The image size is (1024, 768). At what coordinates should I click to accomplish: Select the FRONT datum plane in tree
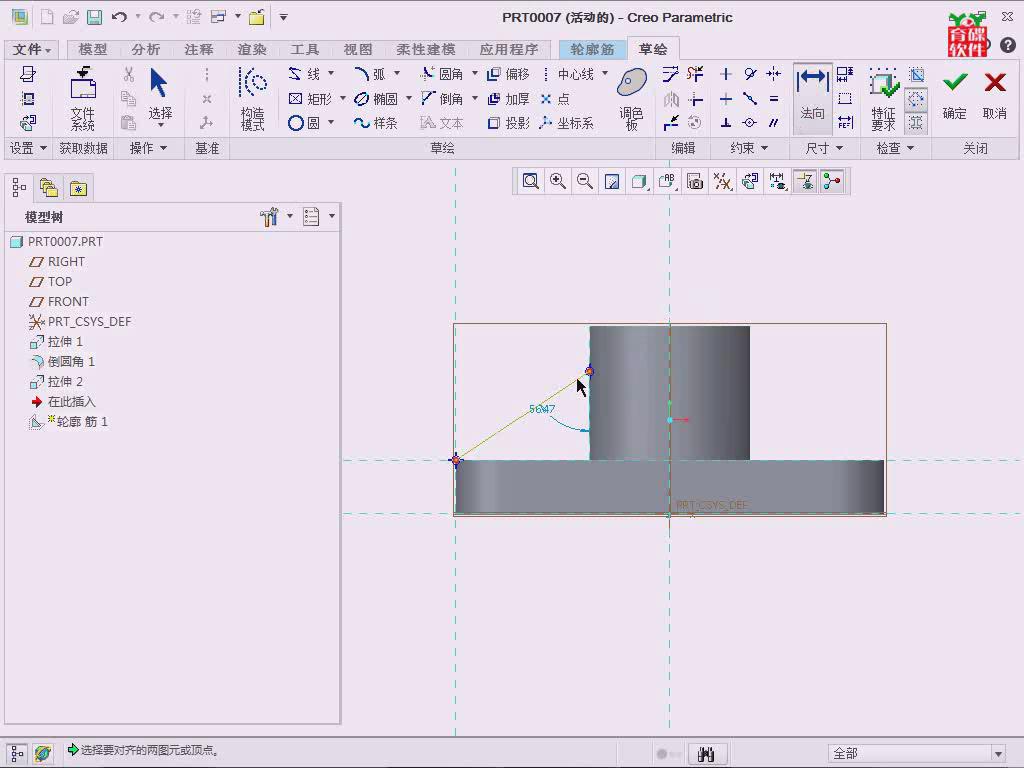(x=59, y=302)
